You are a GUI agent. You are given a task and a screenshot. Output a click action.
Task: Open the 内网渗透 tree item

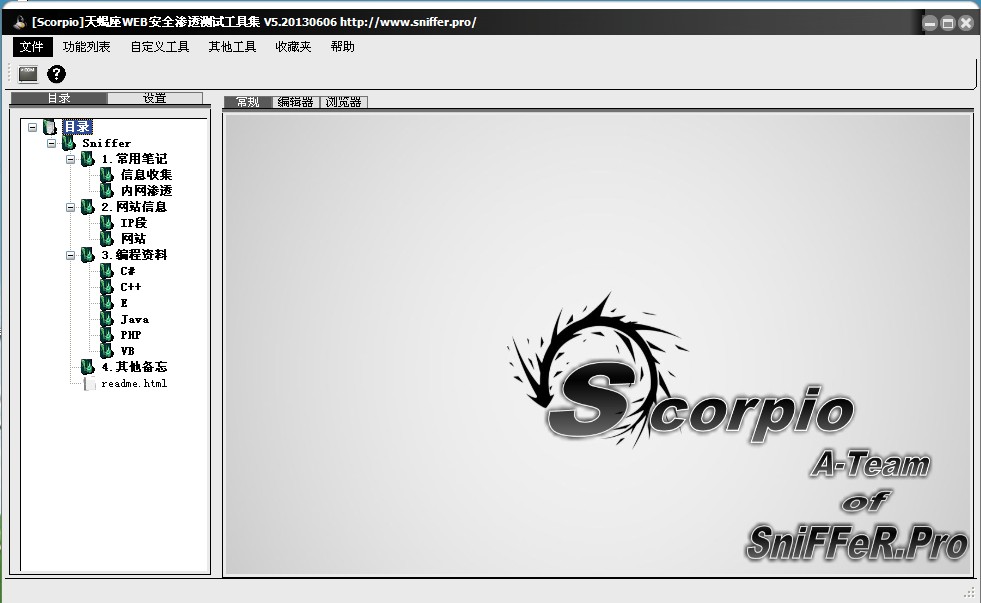[146, 191]
